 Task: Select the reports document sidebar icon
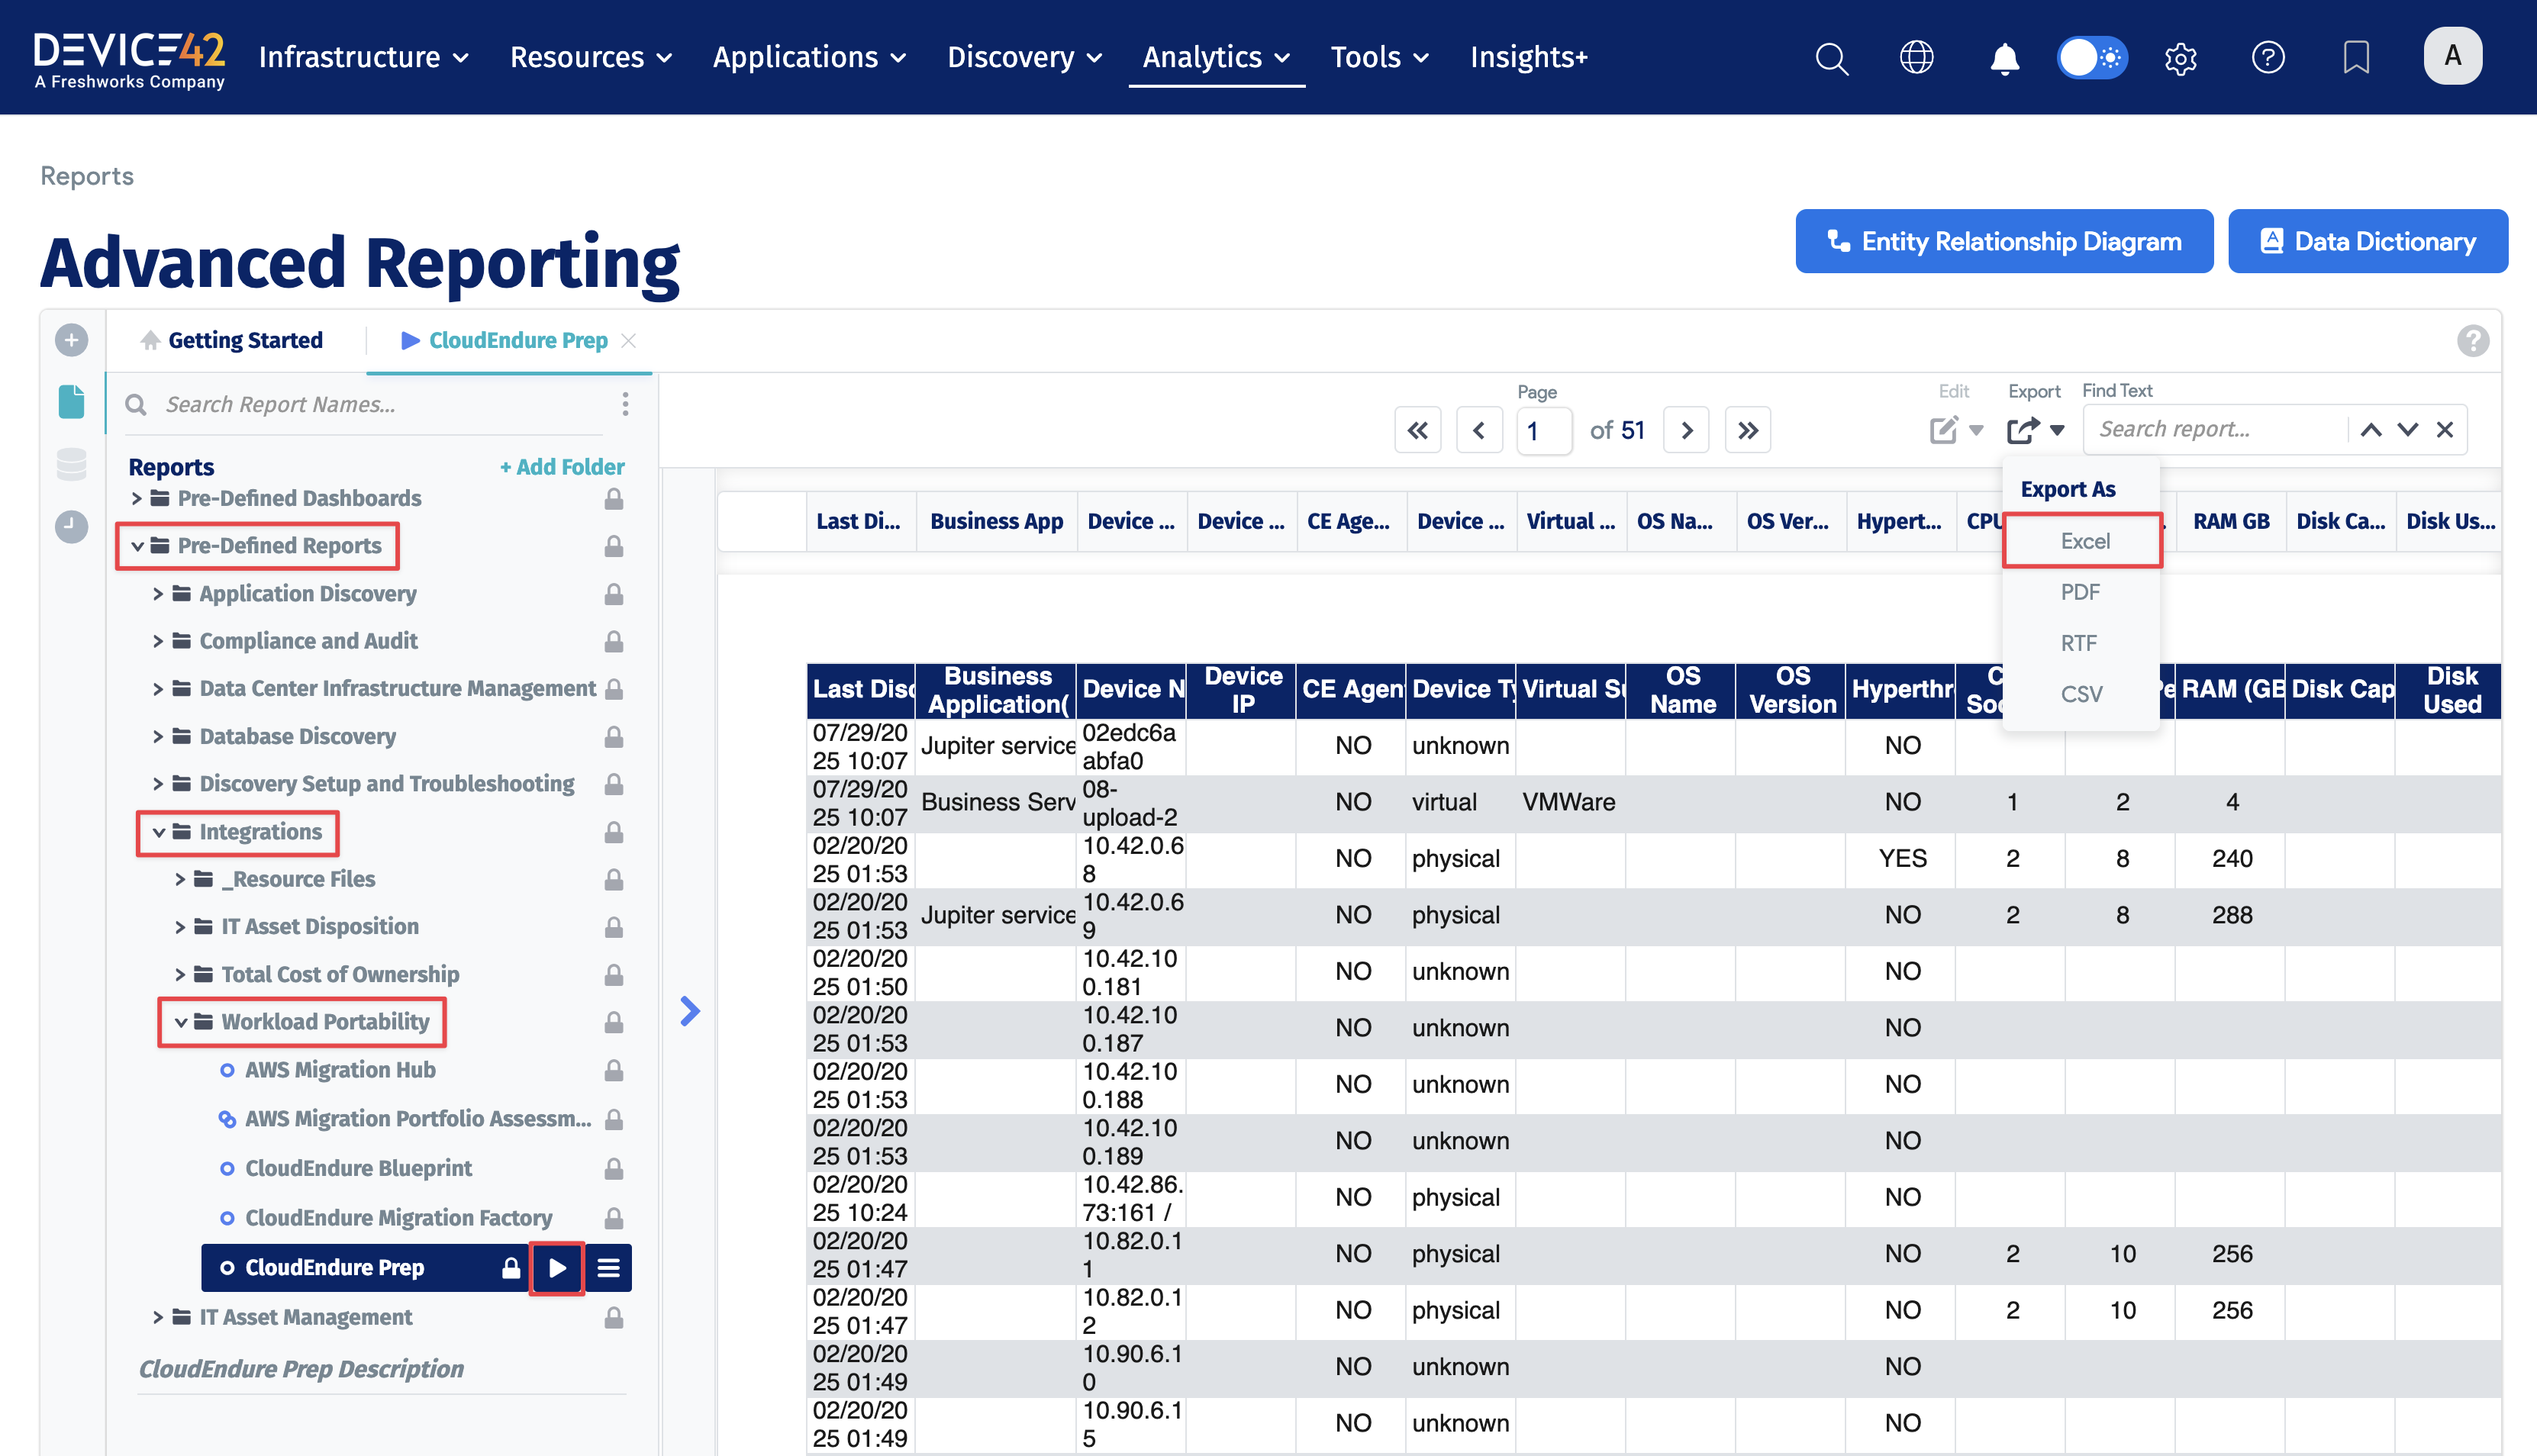(x=71, y=402)
